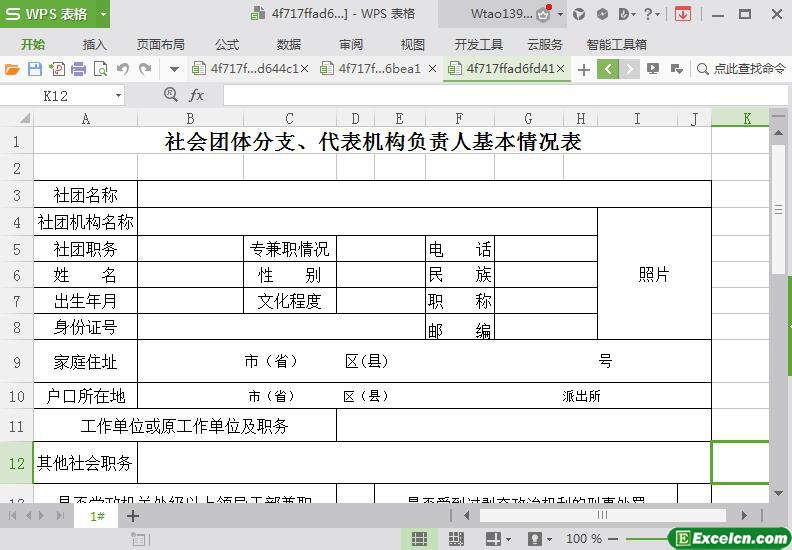This screenshot has width=792, height=550.
Task: Open the tab list dropdown icon
Action: [x=676, y=69]
